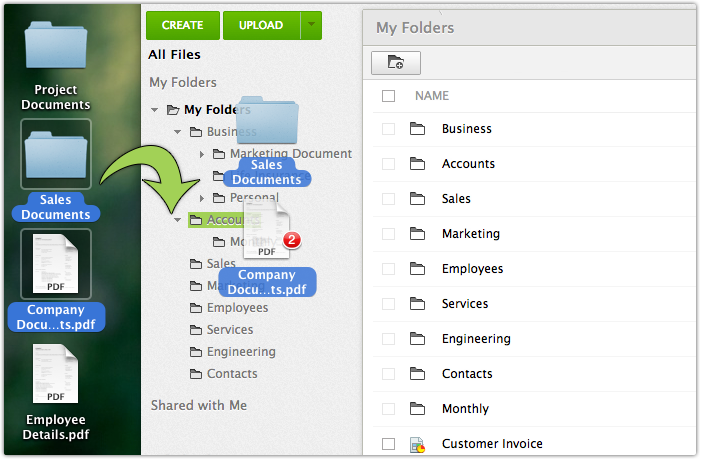Click the Contacts folder icon in sidebar tree

197,374
